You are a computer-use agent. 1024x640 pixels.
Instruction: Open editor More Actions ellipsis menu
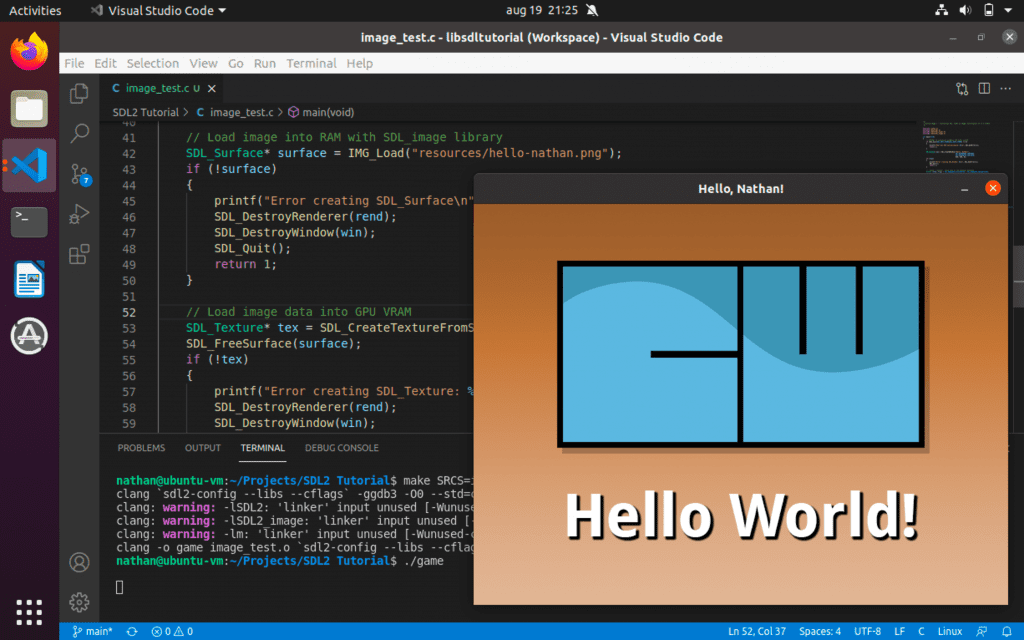[x=1005, y=89]
